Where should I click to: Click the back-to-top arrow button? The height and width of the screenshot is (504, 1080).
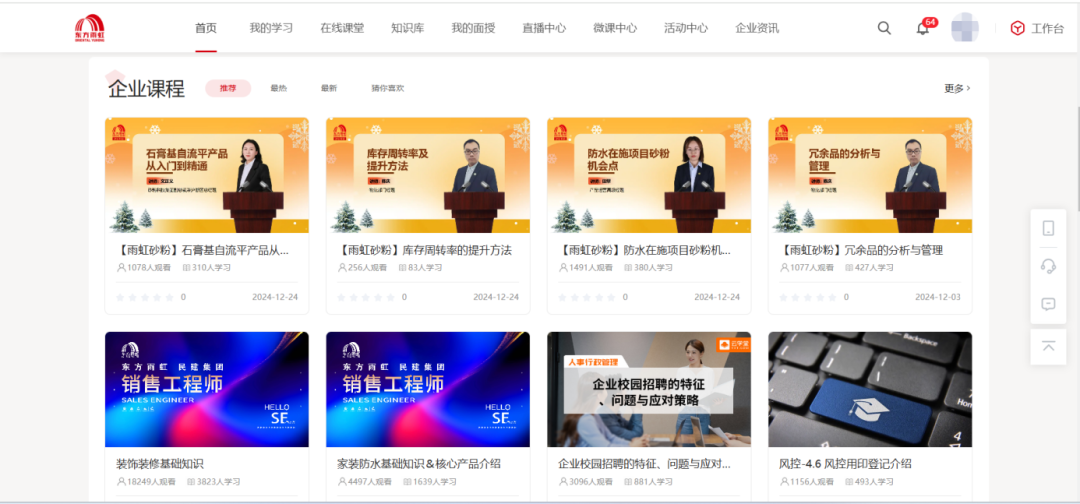pyautogui.click(x=1048, y=347)
